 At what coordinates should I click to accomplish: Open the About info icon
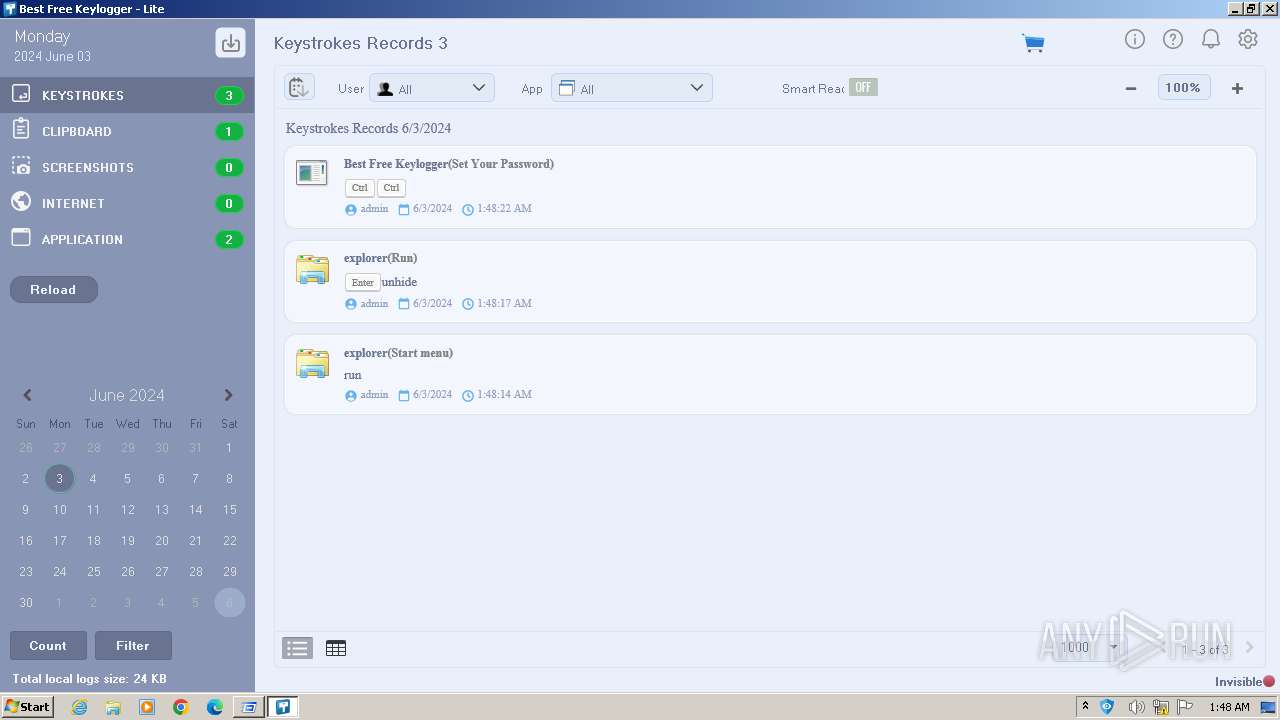pyautogui.click(x=1134, y=39)
